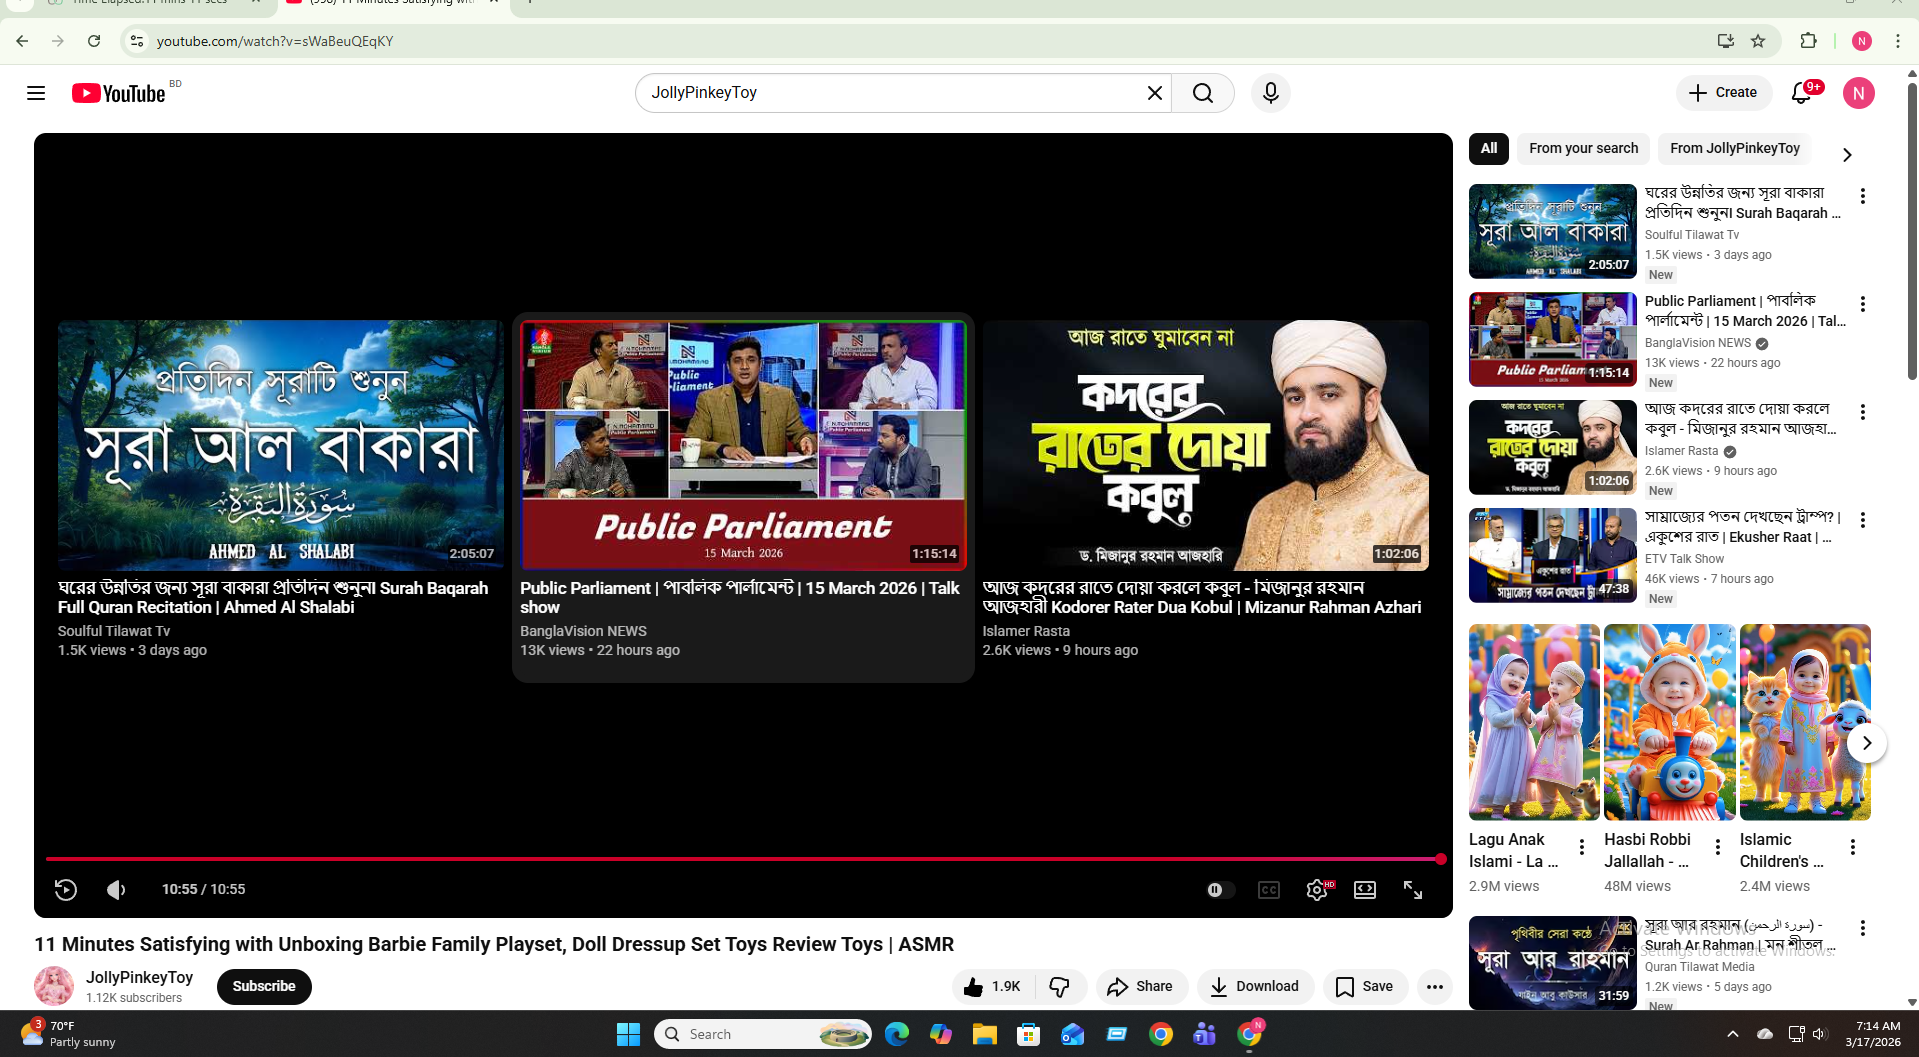The height and width of the screenshot is (1057, 1919).
Task: Click the red video progress bar
Action: 743,859
